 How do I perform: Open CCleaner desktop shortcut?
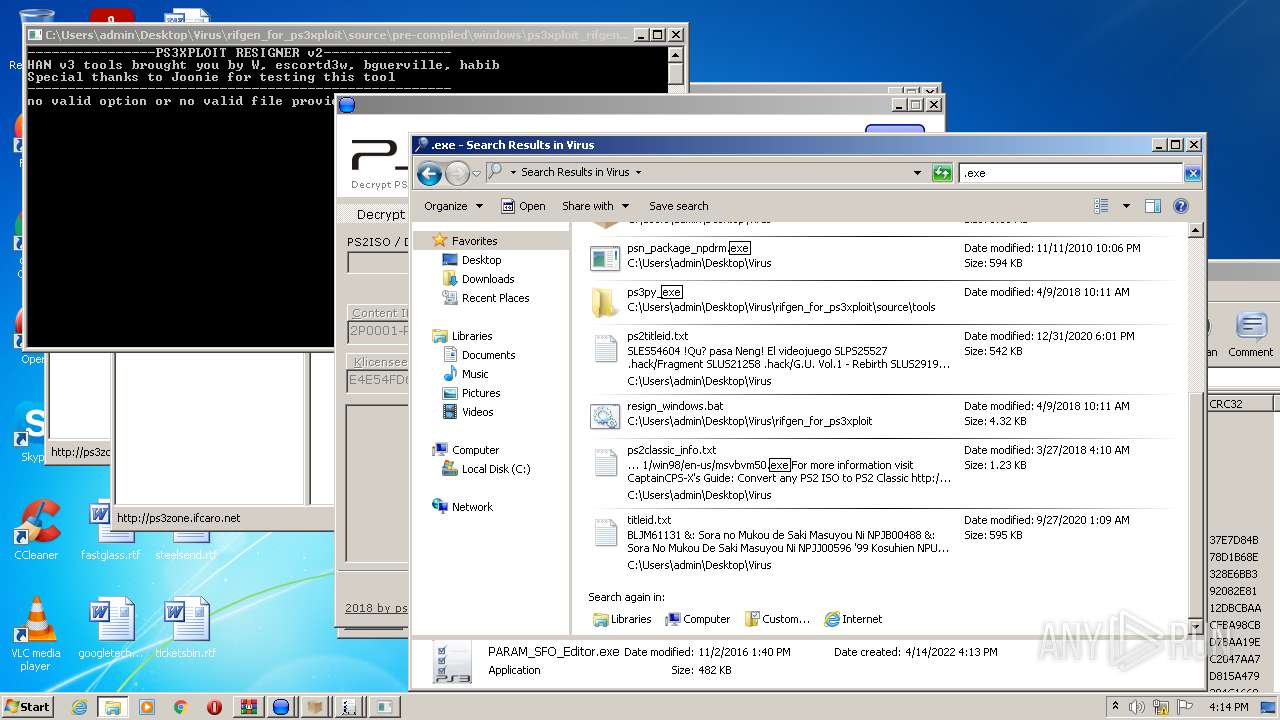36,530
